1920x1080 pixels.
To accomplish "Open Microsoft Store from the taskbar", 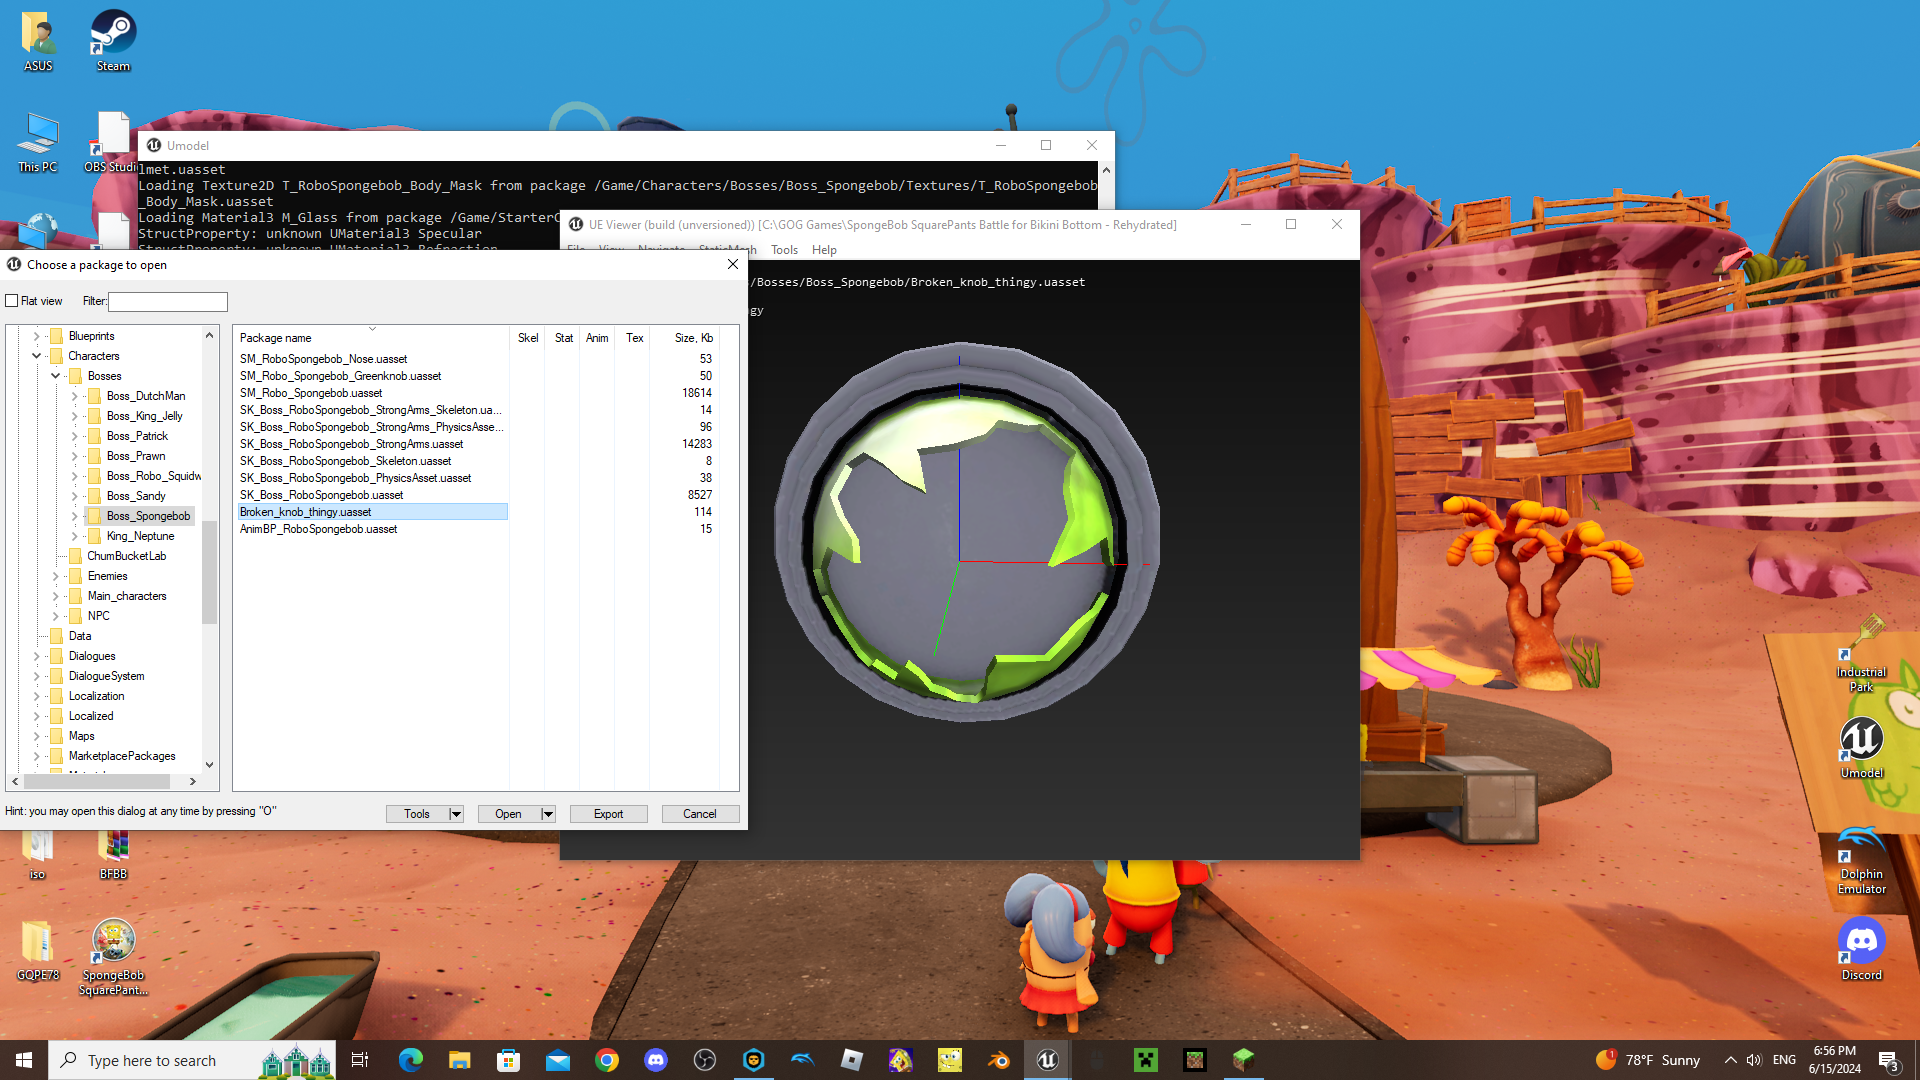I will click(508, 1060).
